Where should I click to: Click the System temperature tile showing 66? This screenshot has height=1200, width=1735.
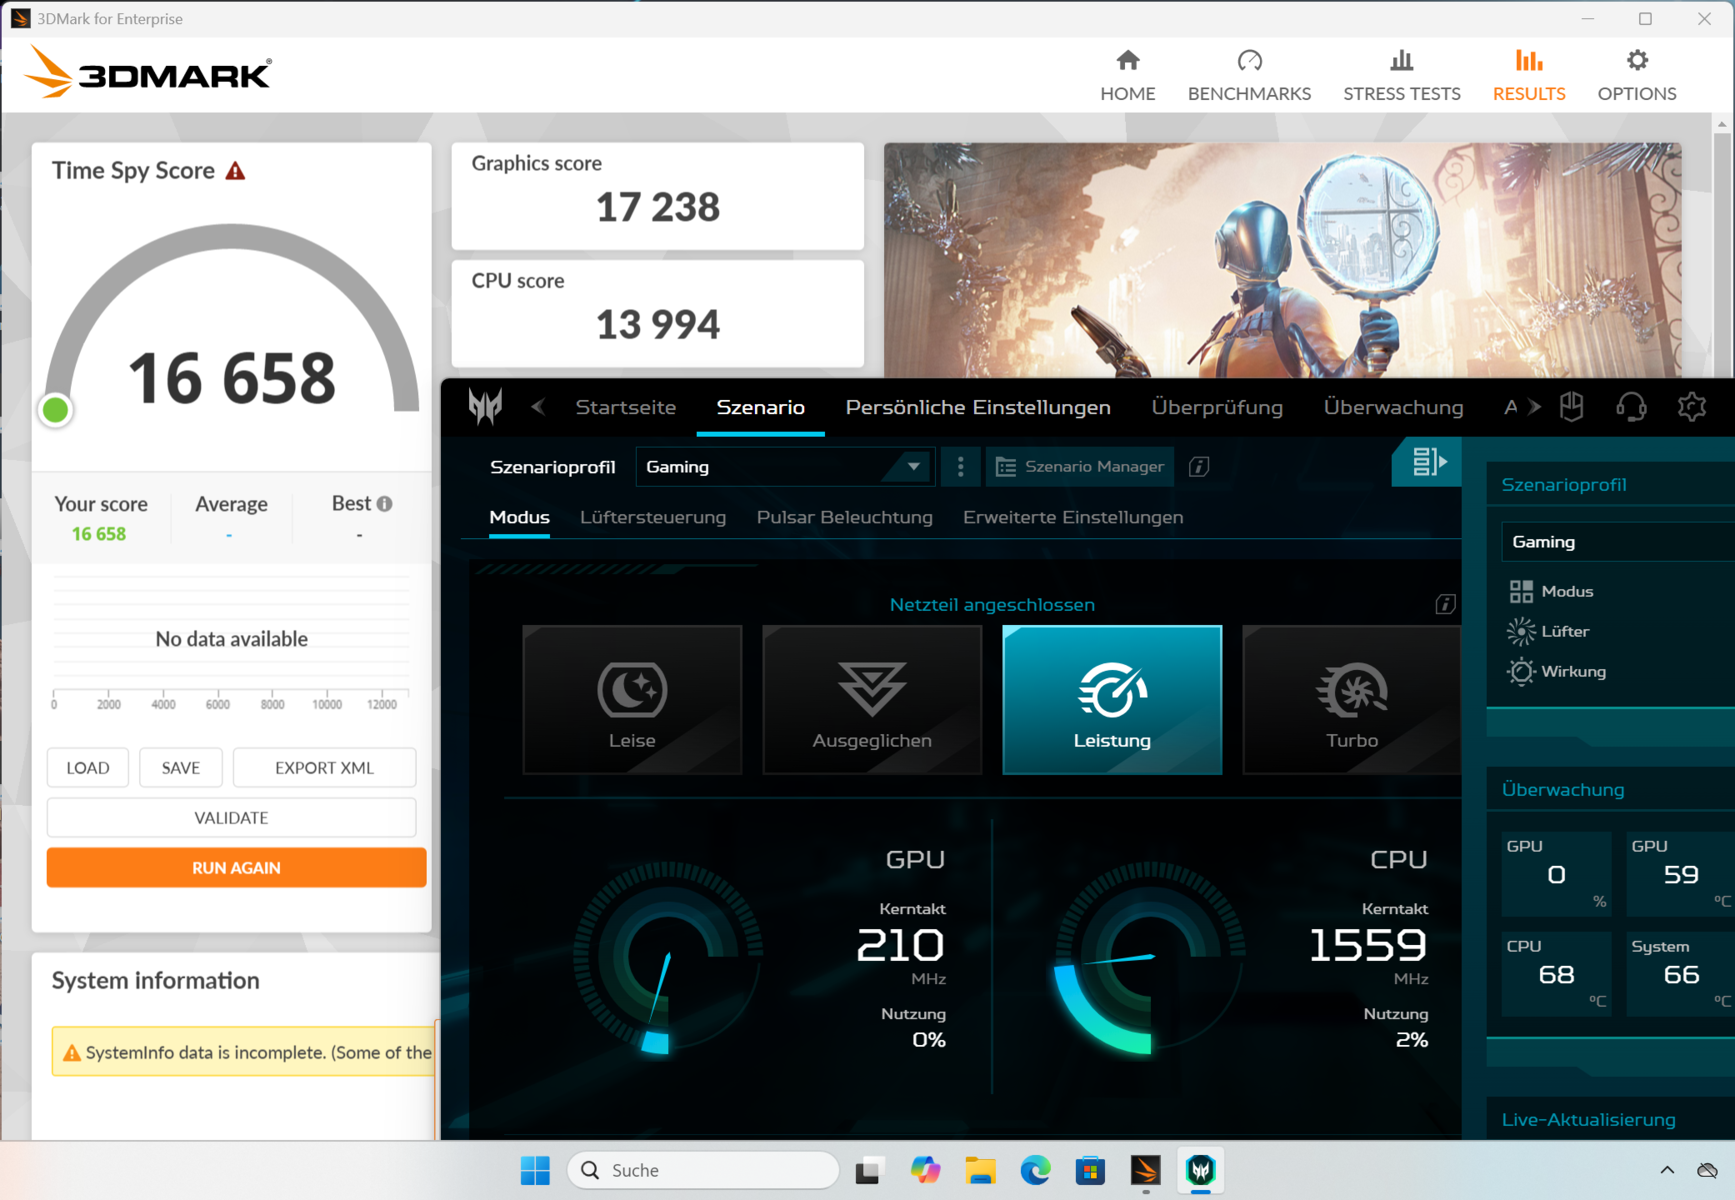tap(1680, 974)
